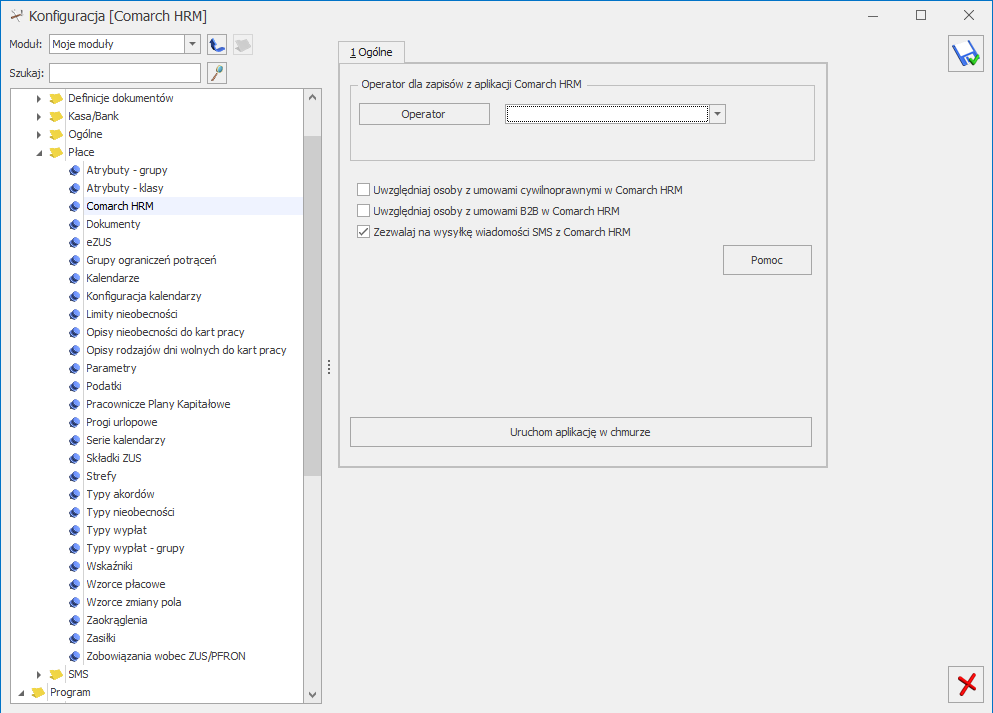Select Grupy ograniczeń potrąceń

click(151, 260)
